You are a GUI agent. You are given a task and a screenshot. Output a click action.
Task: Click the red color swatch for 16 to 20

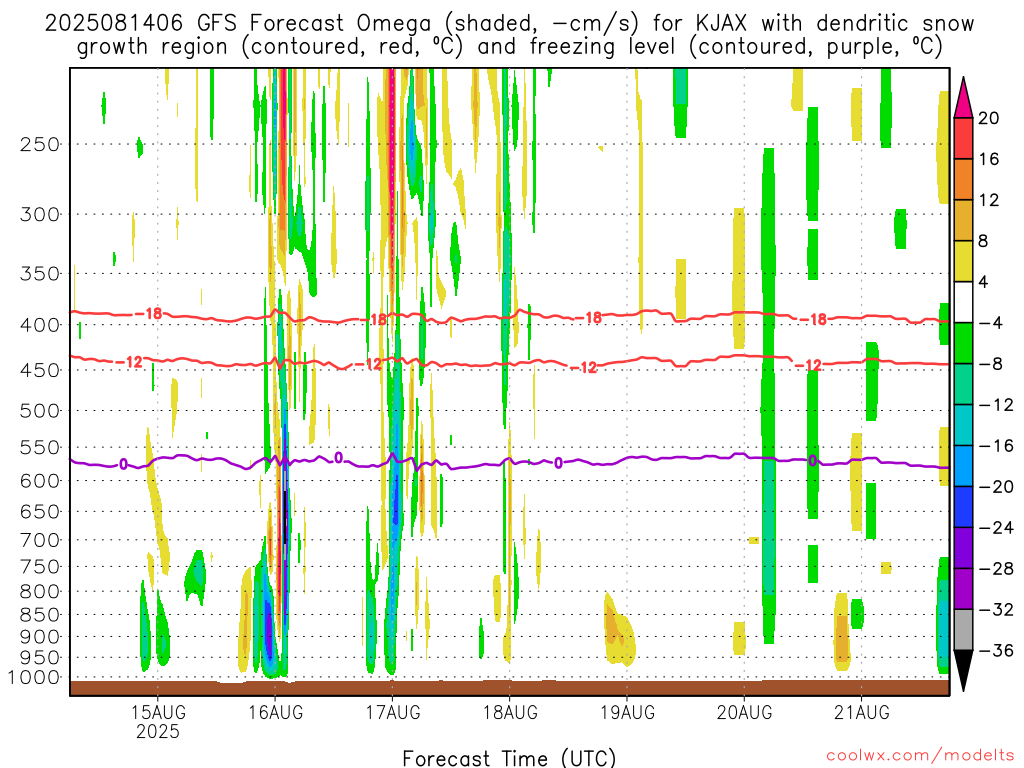(x=963, y=138)
